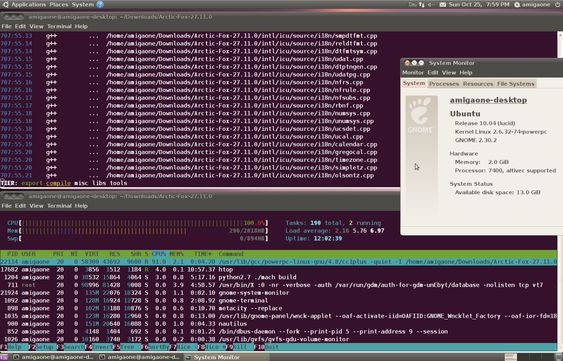Expand the Places menu
Screen dimensions: 563x361
click(59, 5)
